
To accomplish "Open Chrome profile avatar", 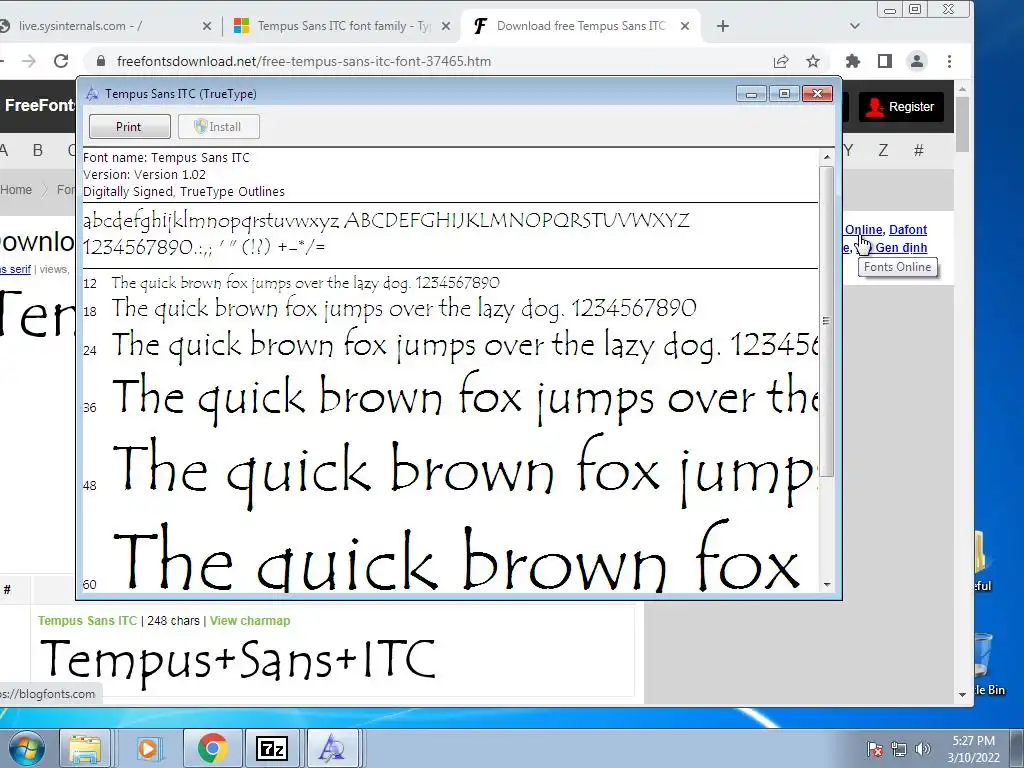I will point(917,61).
